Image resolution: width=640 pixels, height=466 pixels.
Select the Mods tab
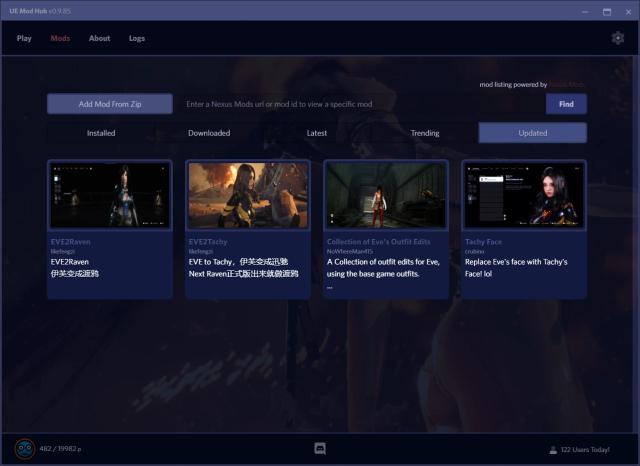pyautogui.click(x=60, y=38)
